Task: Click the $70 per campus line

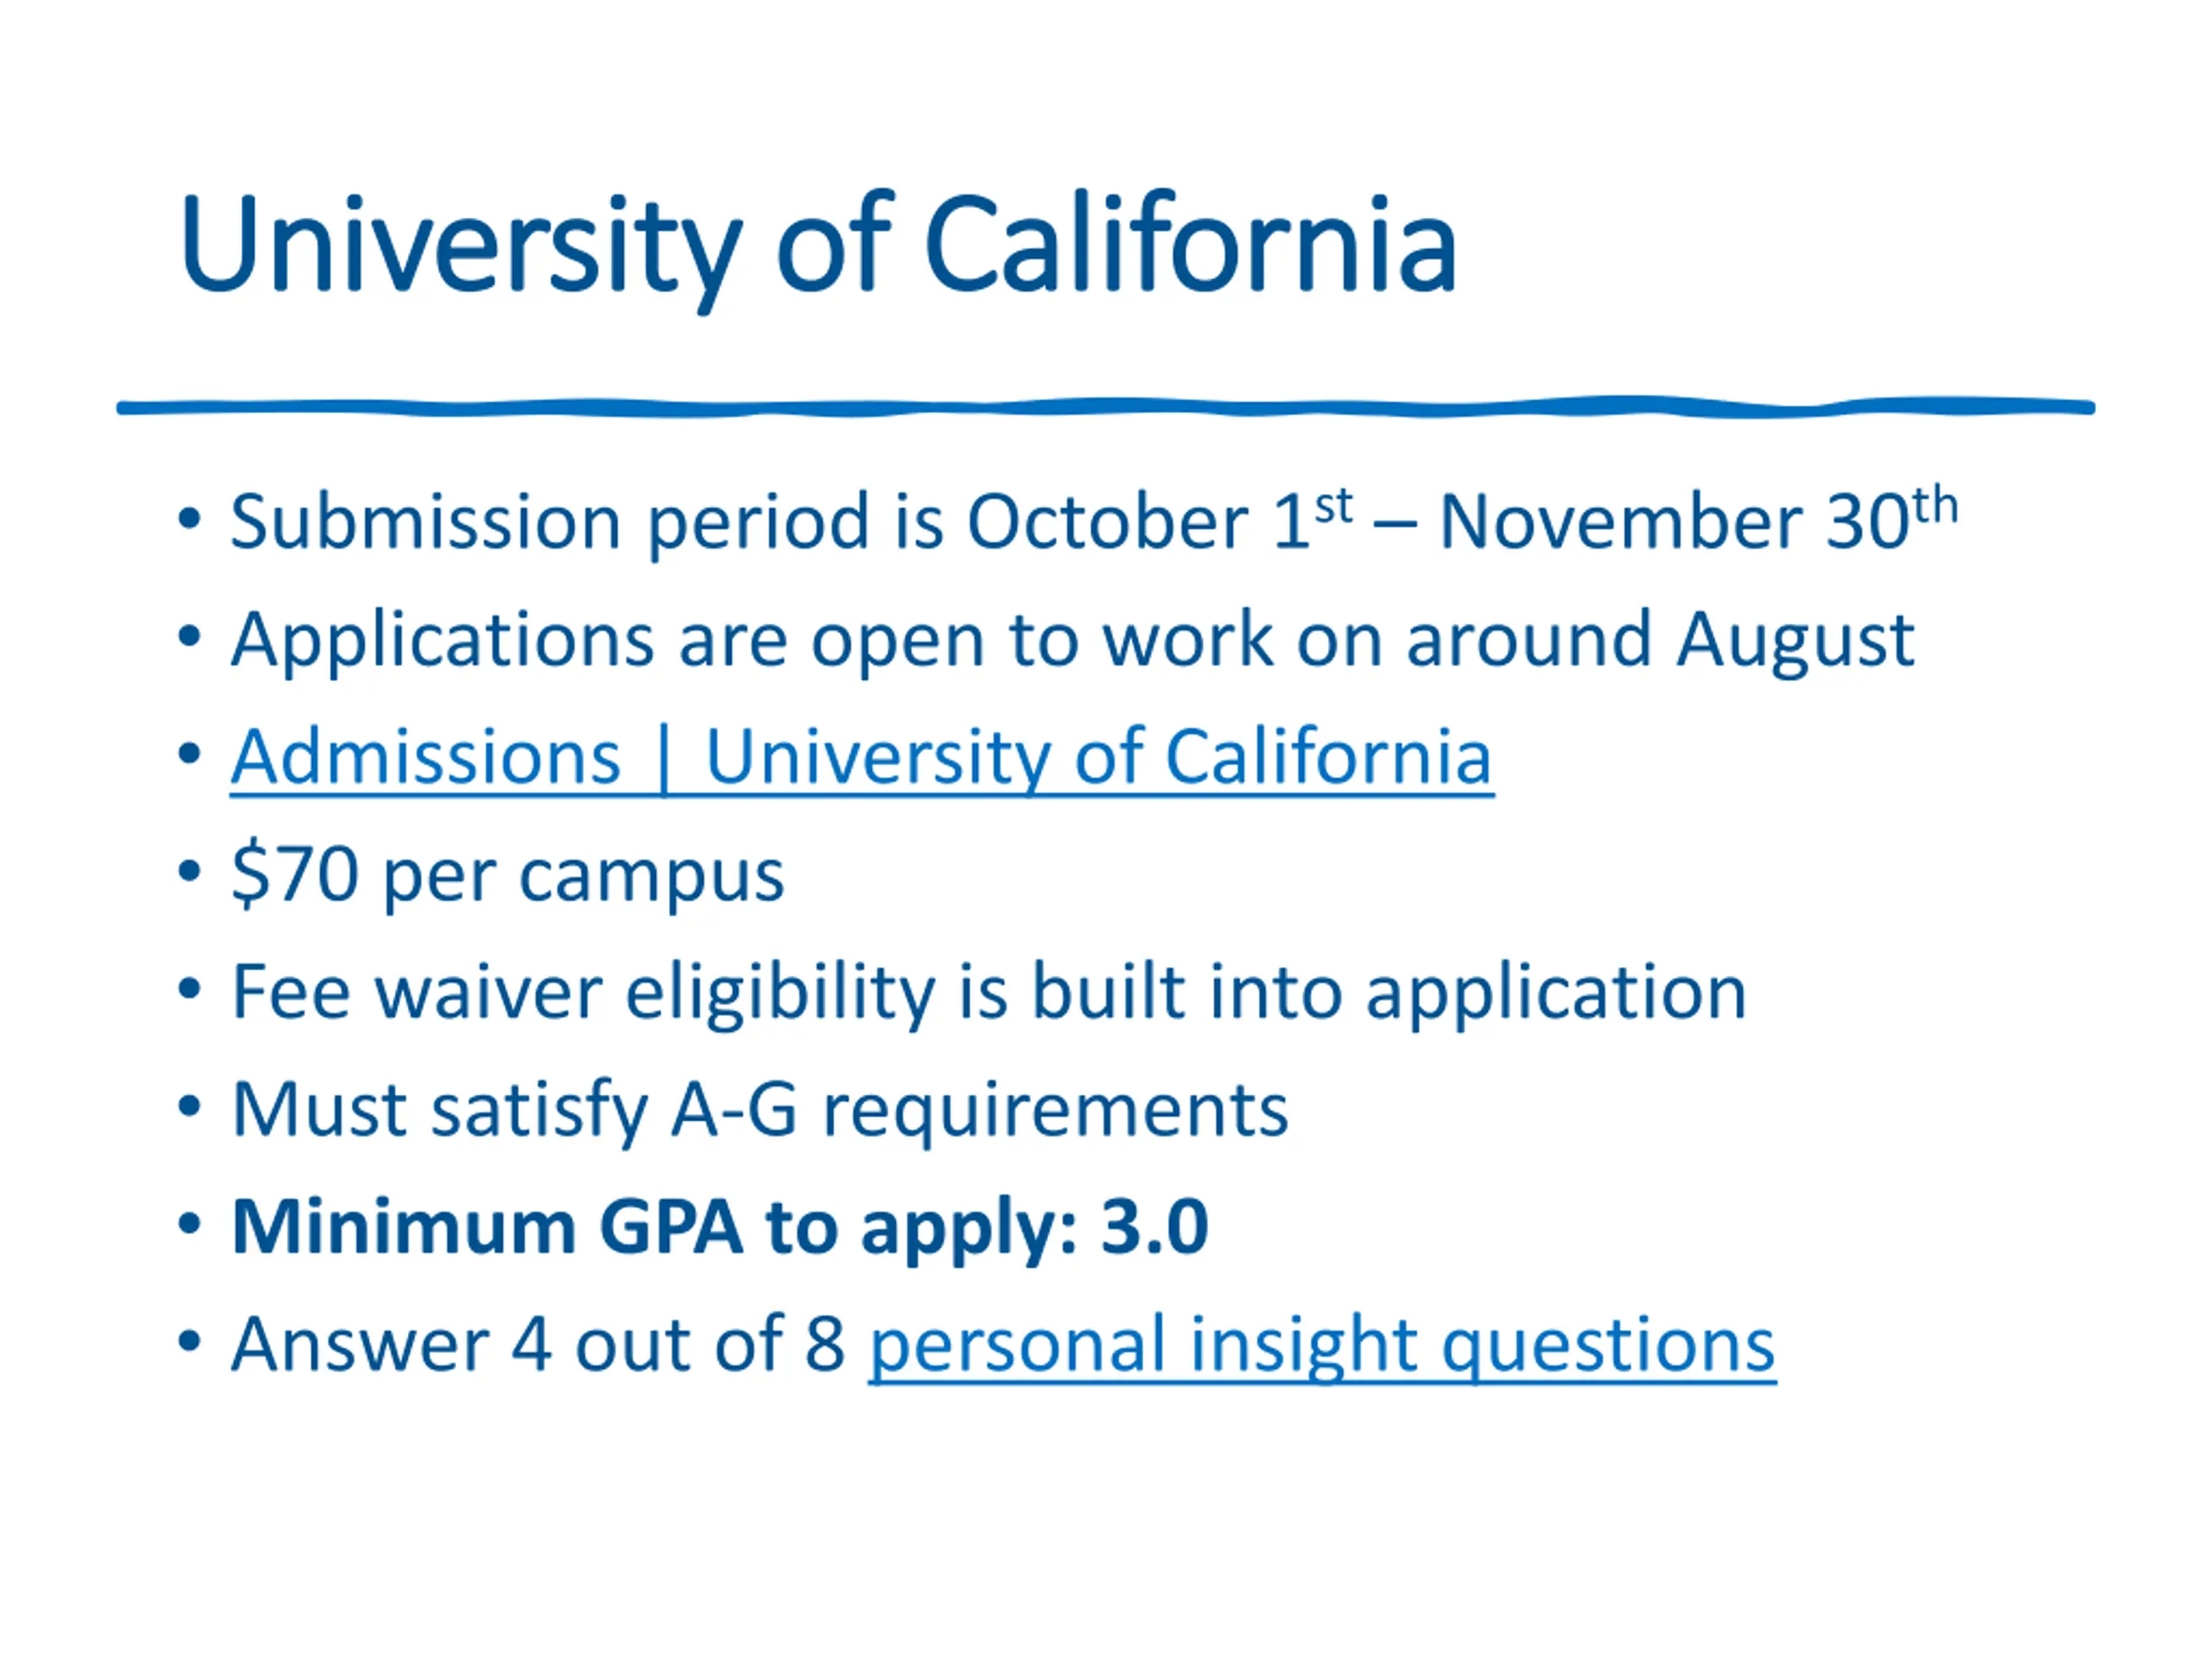Action: [x=507, y=875]
